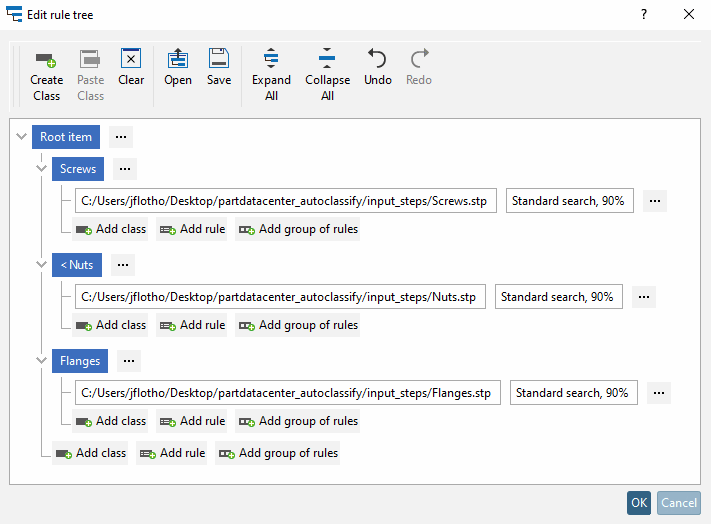Add rule under Nuts
This screenshot has height=524, width=711.
[192, 325]
